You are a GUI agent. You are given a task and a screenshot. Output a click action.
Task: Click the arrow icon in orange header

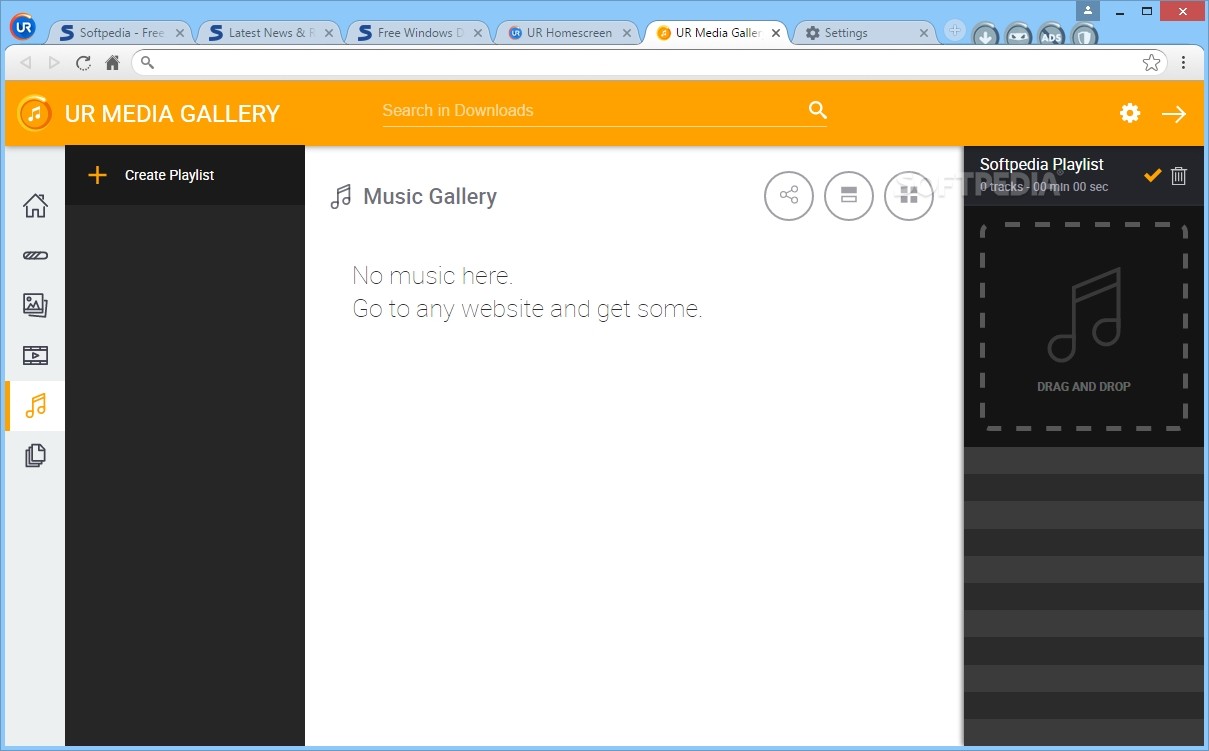[1174, 113]
